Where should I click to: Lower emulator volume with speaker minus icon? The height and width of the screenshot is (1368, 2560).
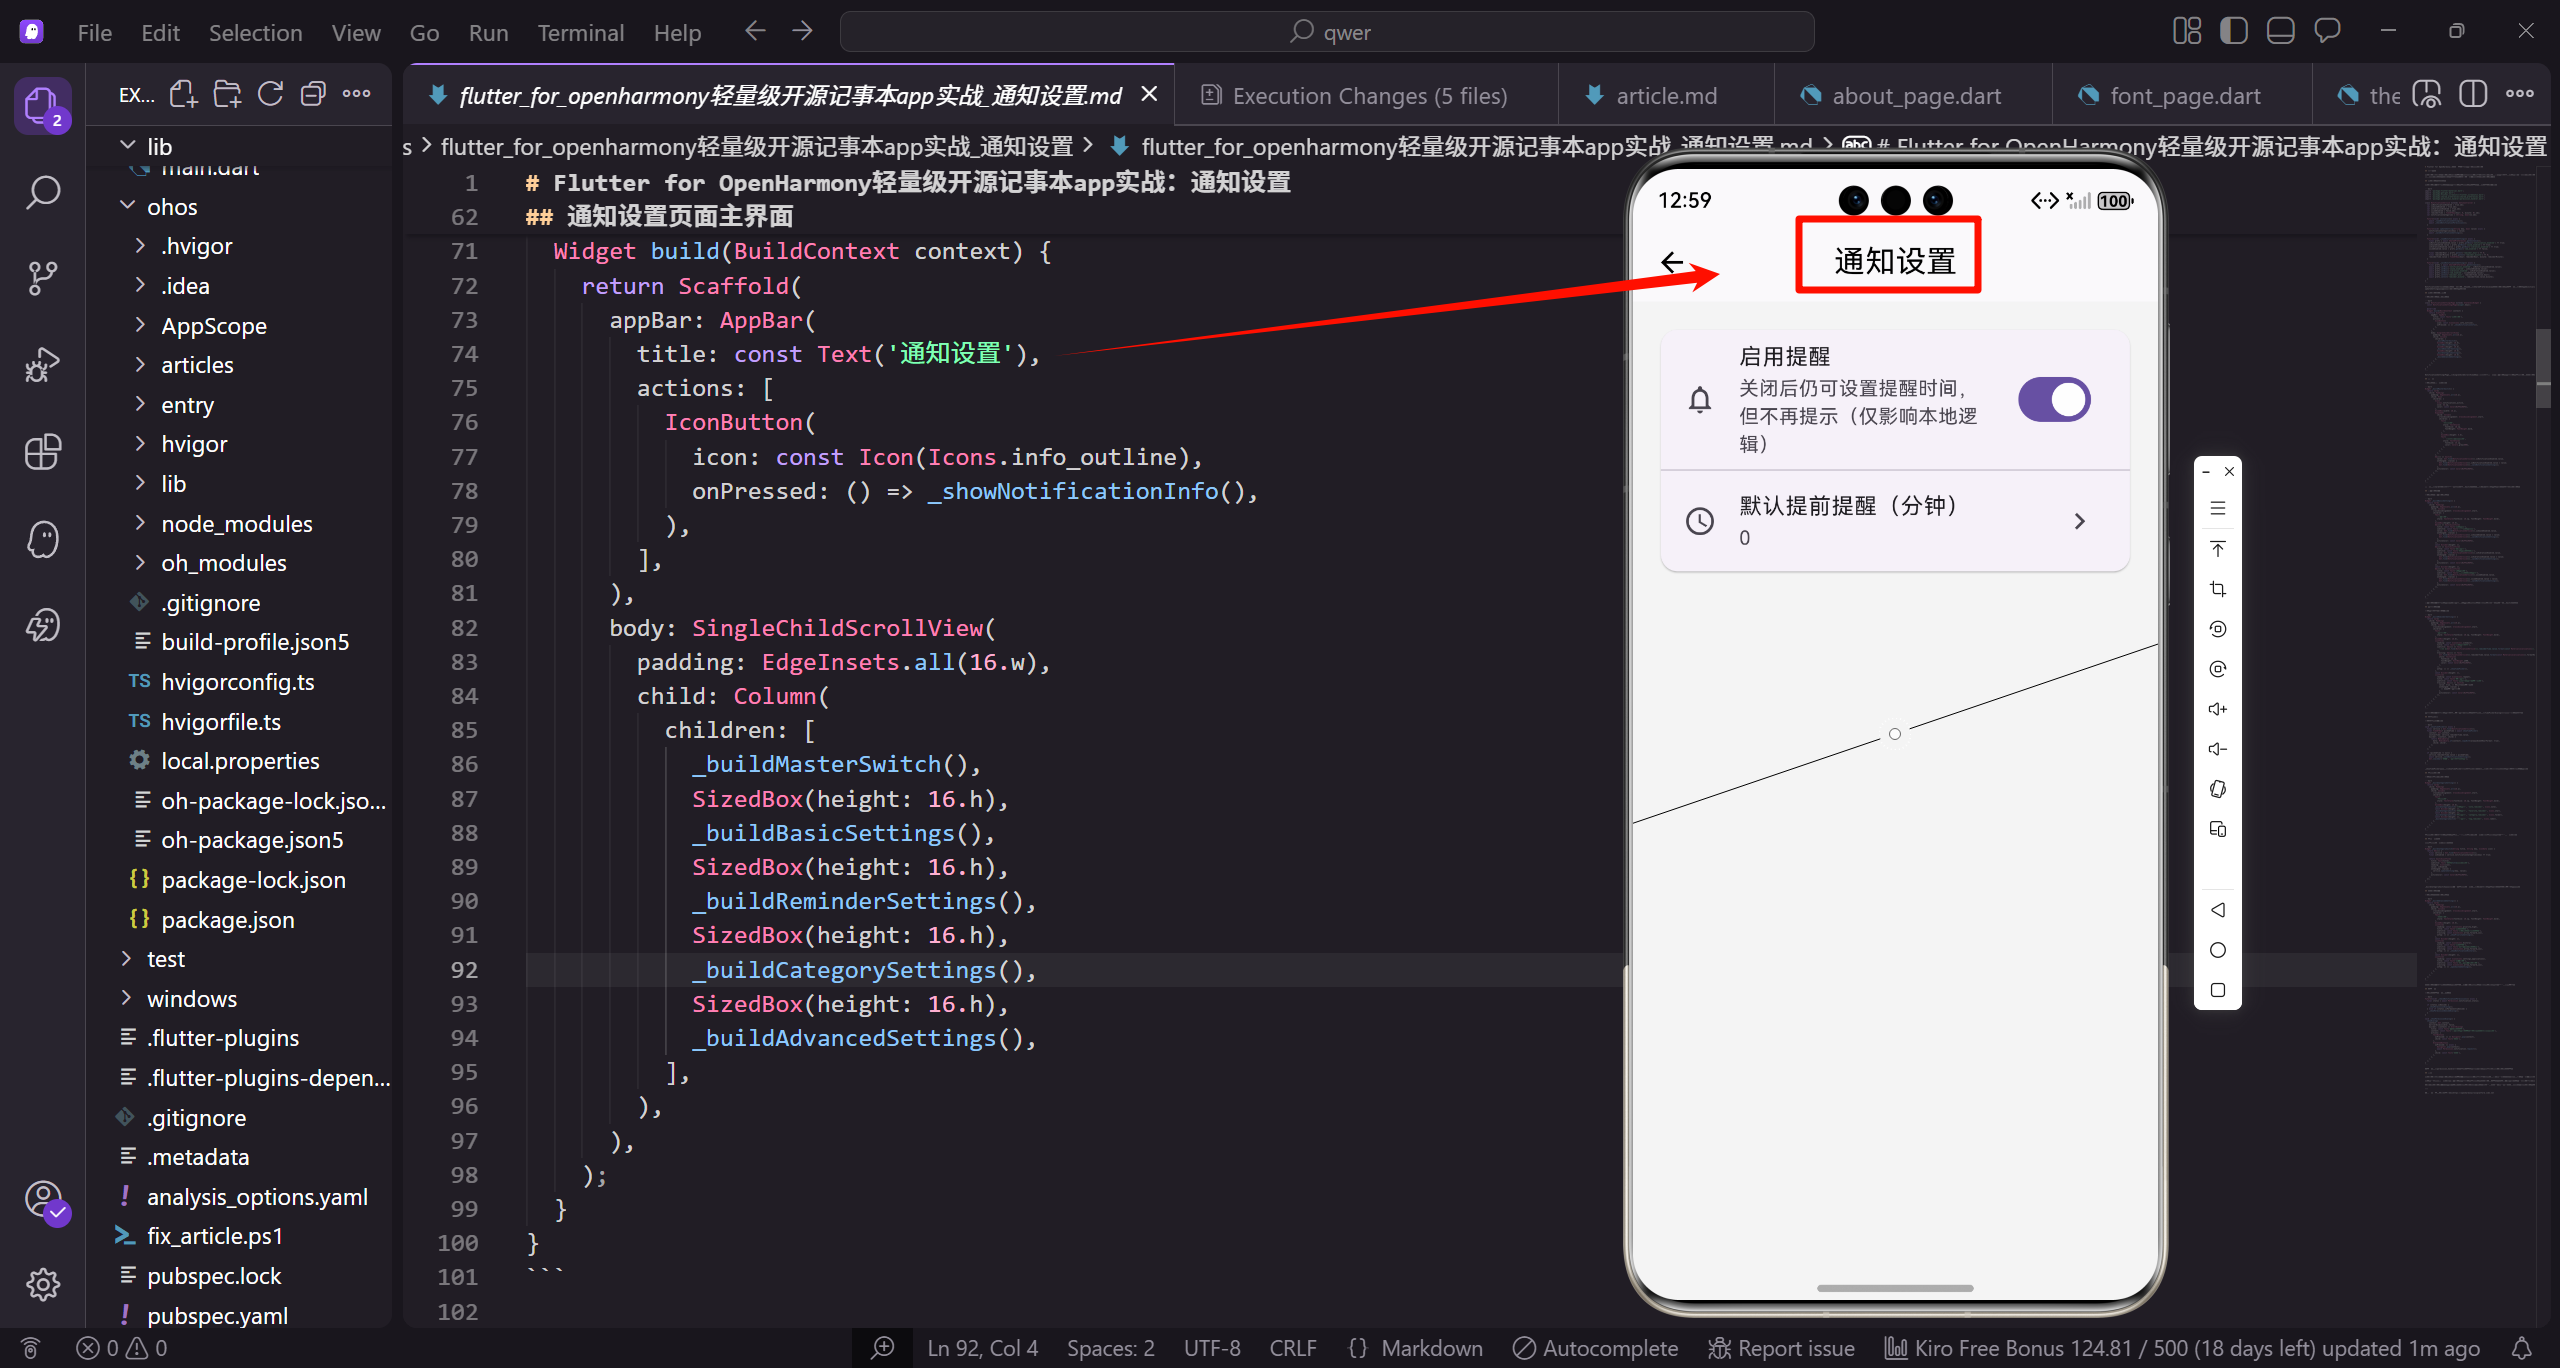click(2218, 749)
